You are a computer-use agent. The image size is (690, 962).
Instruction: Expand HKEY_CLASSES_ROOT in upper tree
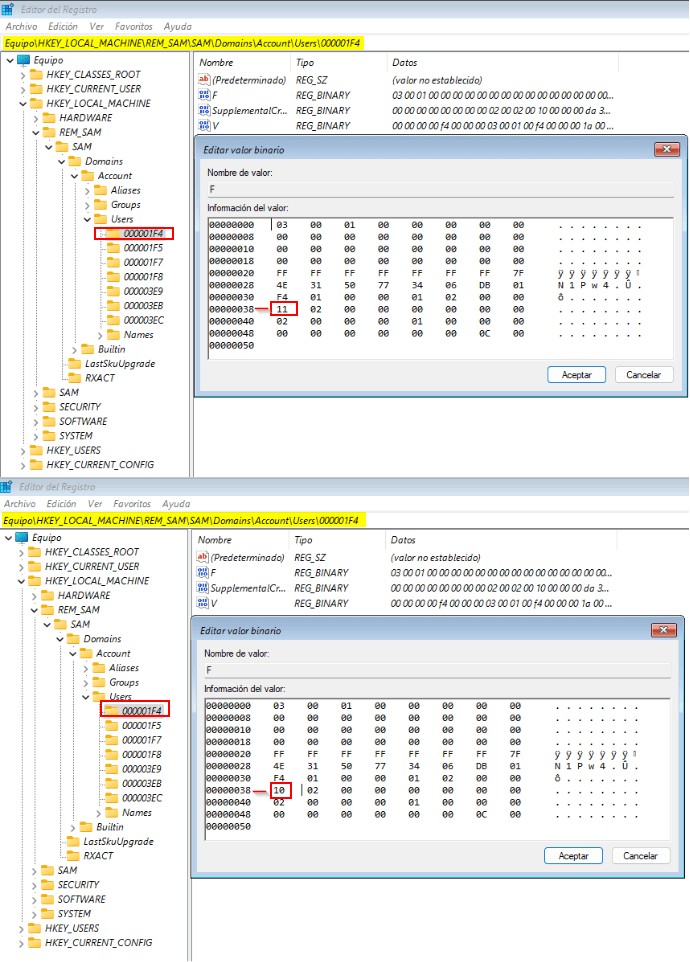tap(23, 75)
